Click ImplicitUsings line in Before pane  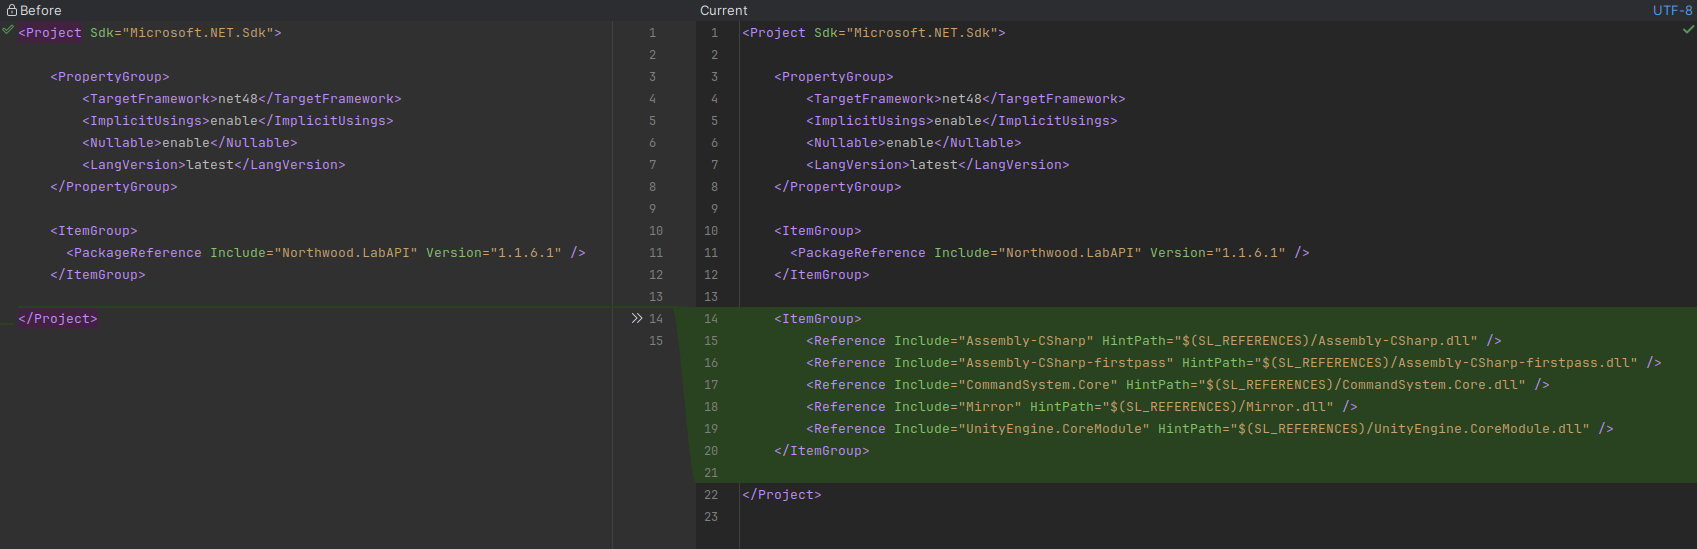pos(238,121)
